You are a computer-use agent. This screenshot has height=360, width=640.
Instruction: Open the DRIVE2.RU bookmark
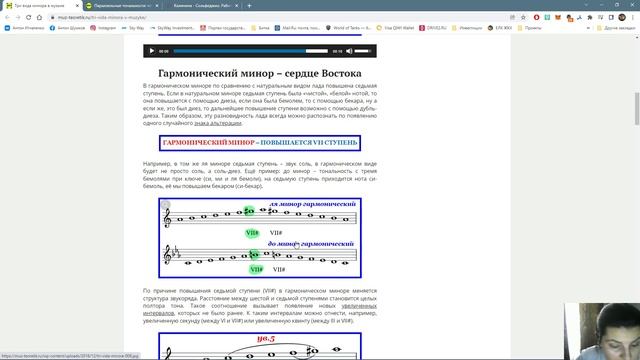pyautogui.click(x=433, y=28)
